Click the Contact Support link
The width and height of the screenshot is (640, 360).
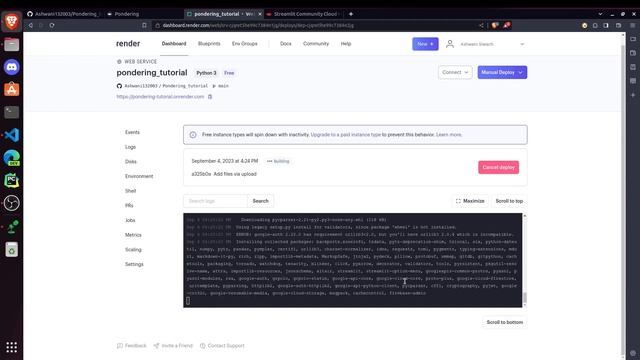[x=222, y=346]
